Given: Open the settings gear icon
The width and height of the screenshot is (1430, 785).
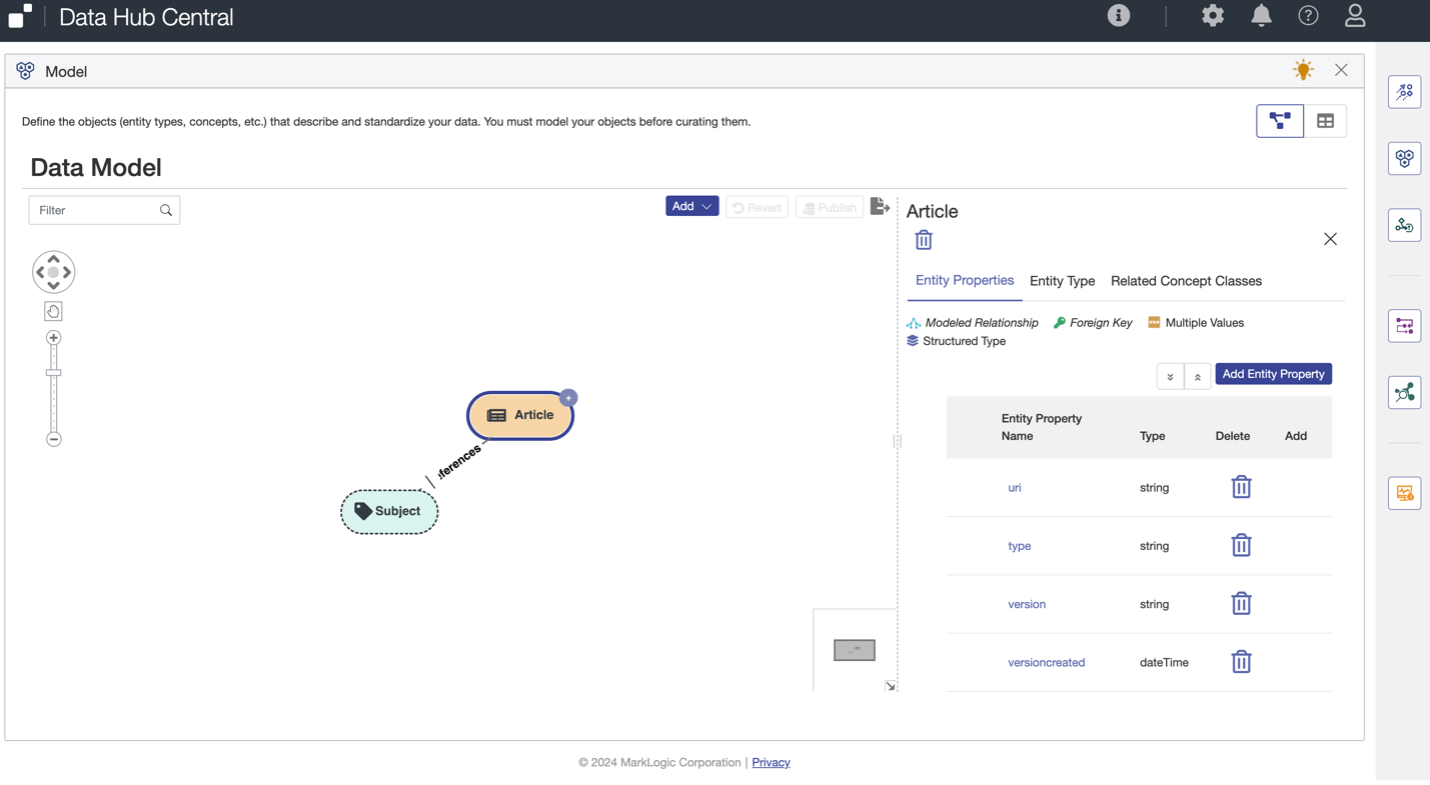Looking at the screenshot, I should (x=1212, y=16).
